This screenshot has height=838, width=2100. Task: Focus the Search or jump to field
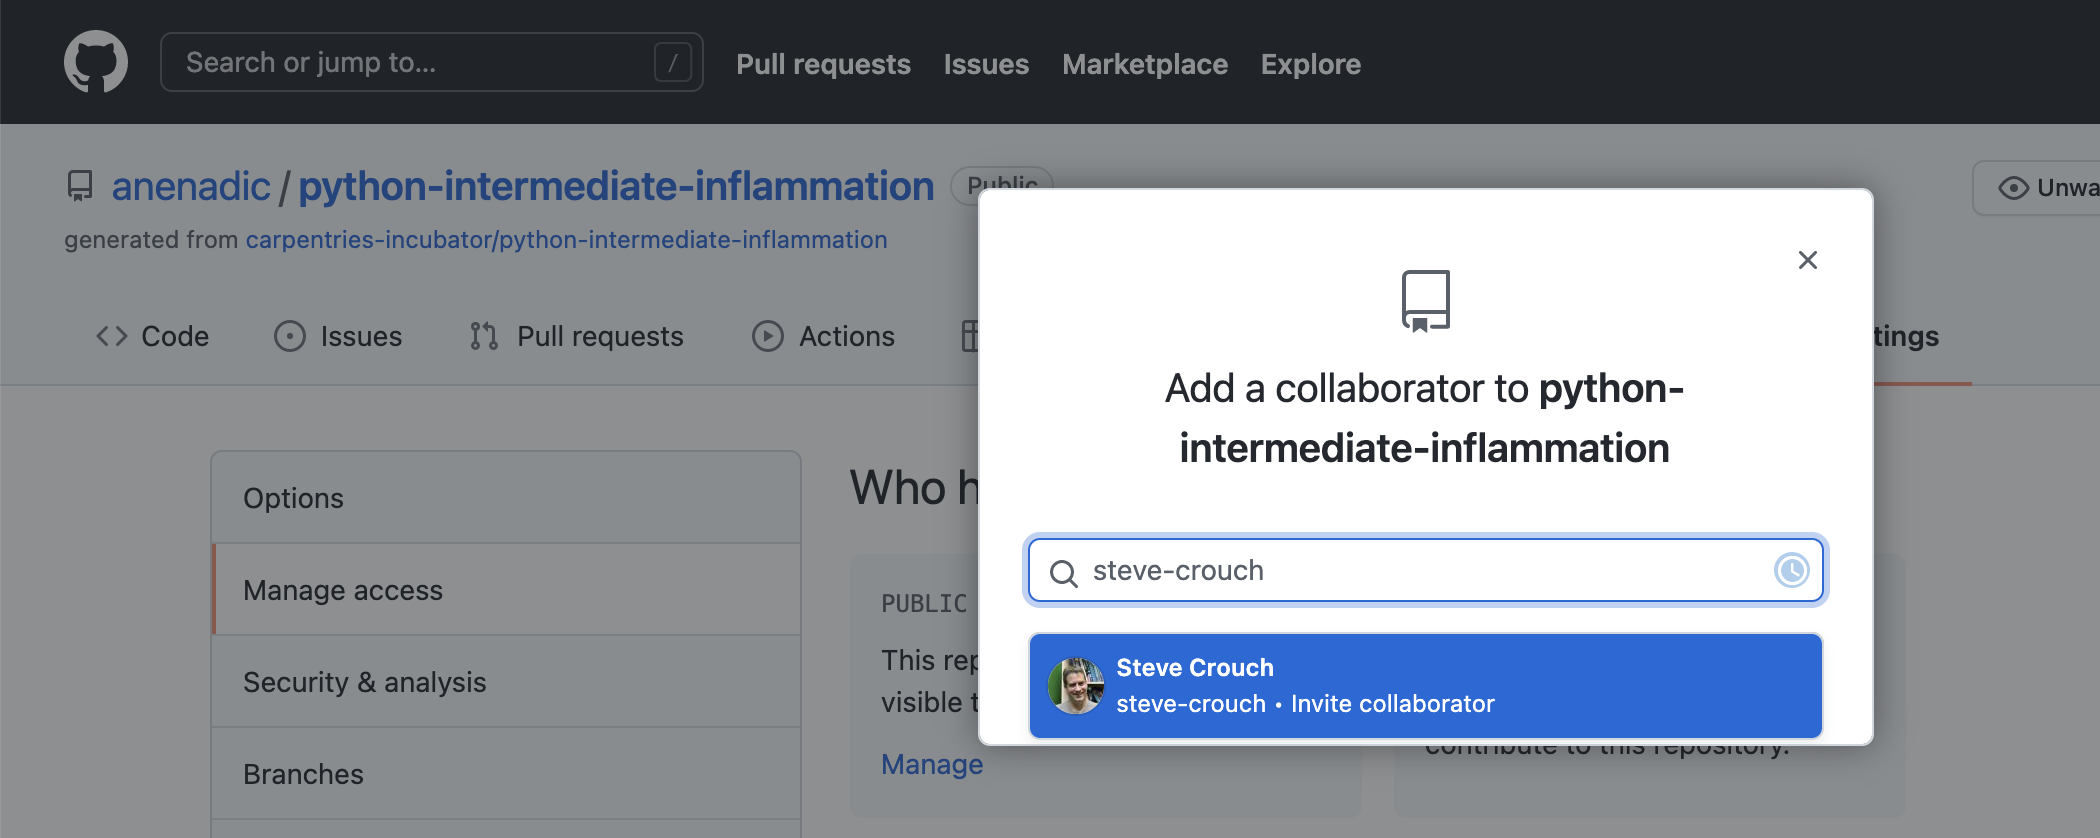click(431, 62)
